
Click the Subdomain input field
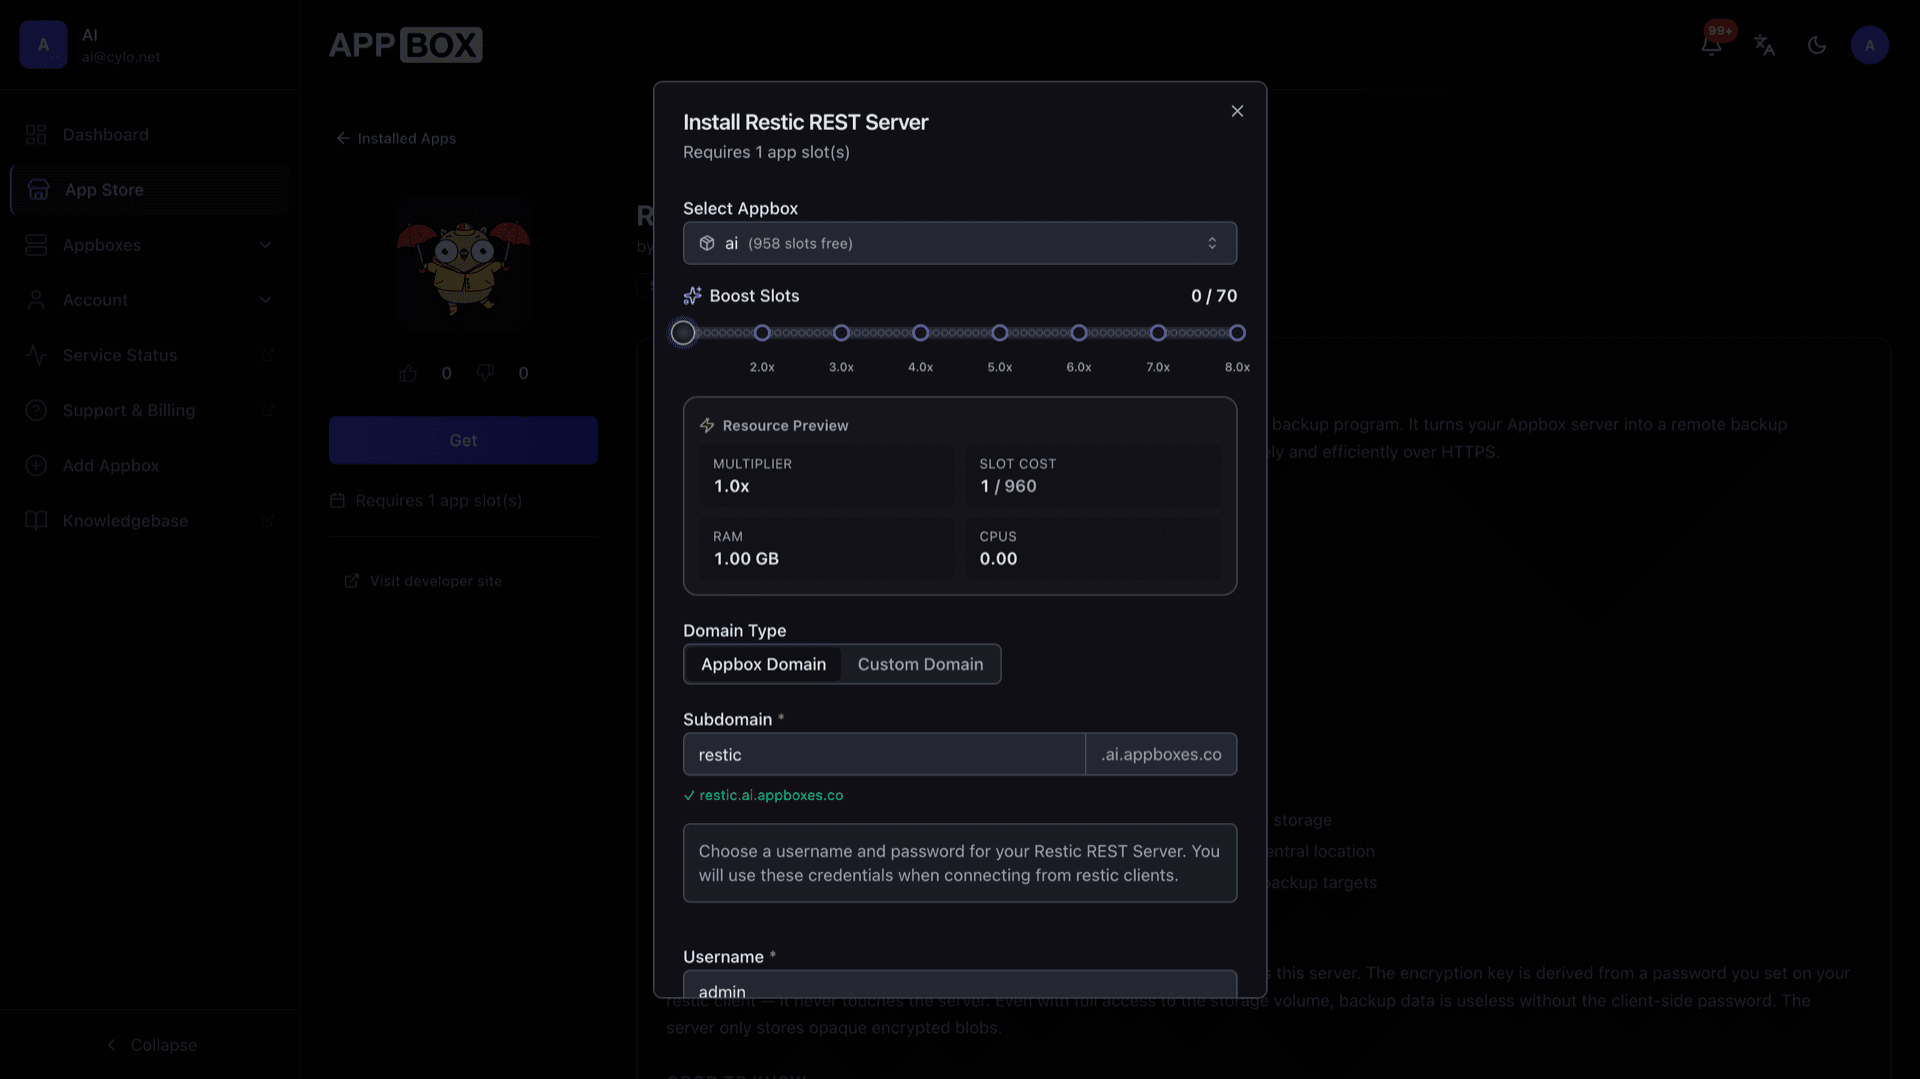[x=884, y=754]
